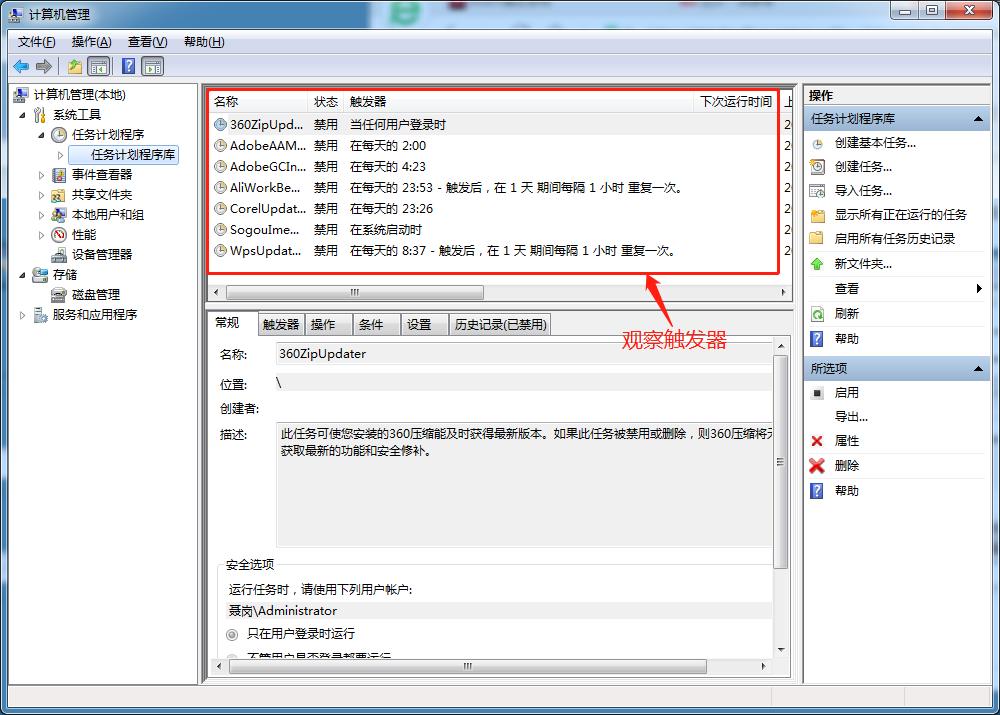The image size is (1000, 715).
Task: Select 只在用户登录时运行 radio button
Action: pyautogui.click(x=232, y=635)
